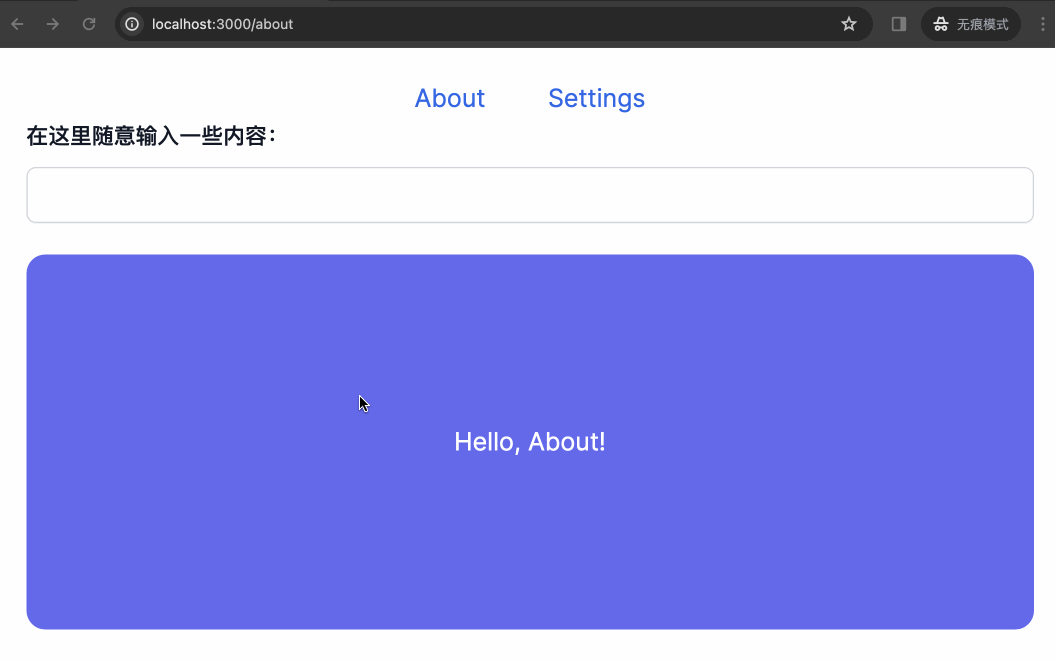Viewport: 1055px width, 662px height.
Task: Bookmark the page using the star icon
Action: (849, 24)
